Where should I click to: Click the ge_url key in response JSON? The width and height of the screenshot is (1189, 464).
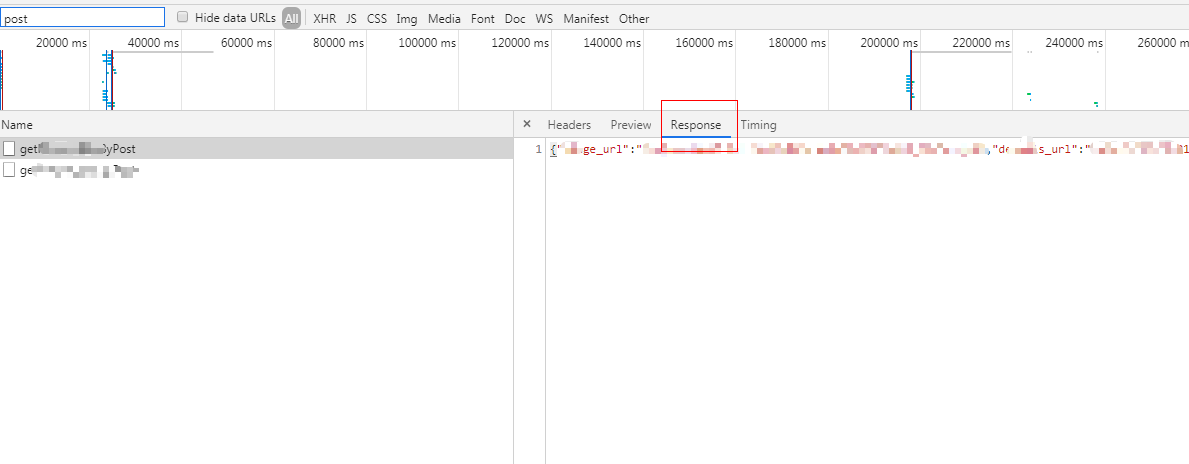coord(601,150)
